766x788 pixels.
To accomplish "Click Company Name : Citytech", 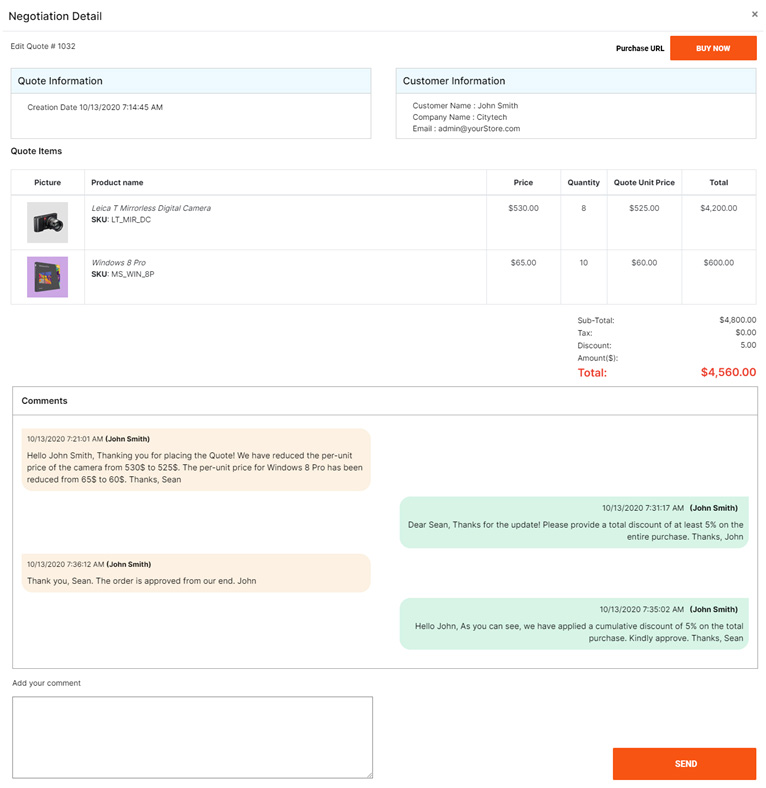I will (x=459, y=117).
